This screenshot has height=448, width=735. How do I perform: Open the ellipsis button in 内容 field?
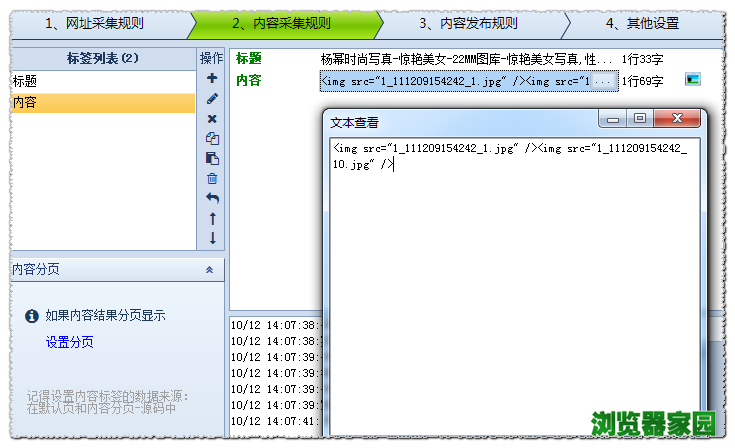603,80
